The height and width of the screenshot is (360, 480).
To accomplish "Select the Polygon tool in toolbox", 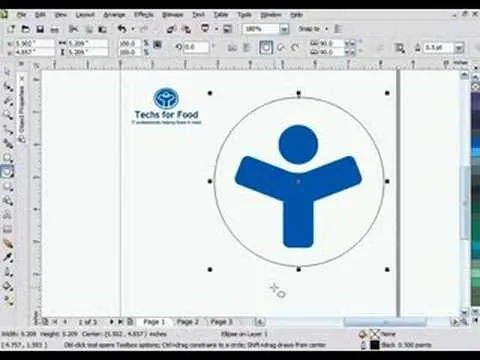I will point(8,187).
